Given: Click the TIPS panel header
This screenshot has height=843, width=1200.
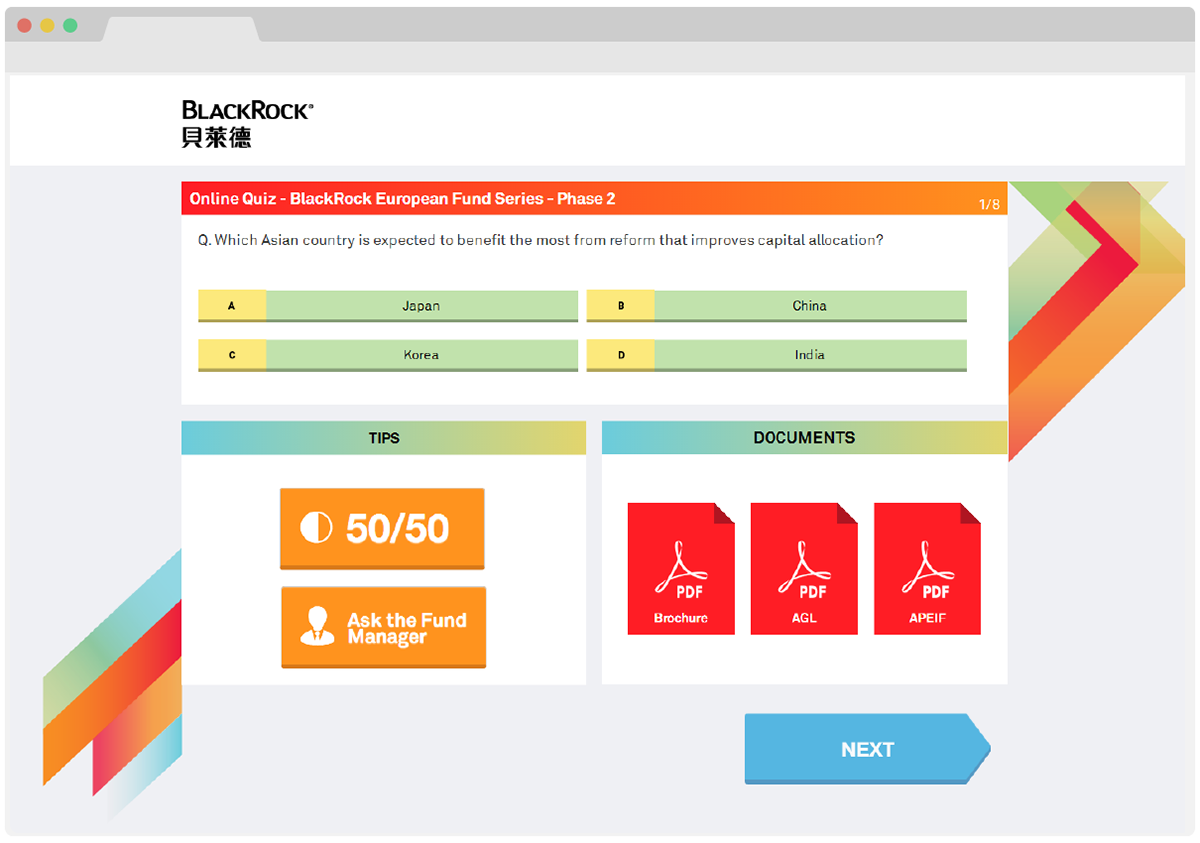Looking at the screenshot, I should [x=383, y=438].
